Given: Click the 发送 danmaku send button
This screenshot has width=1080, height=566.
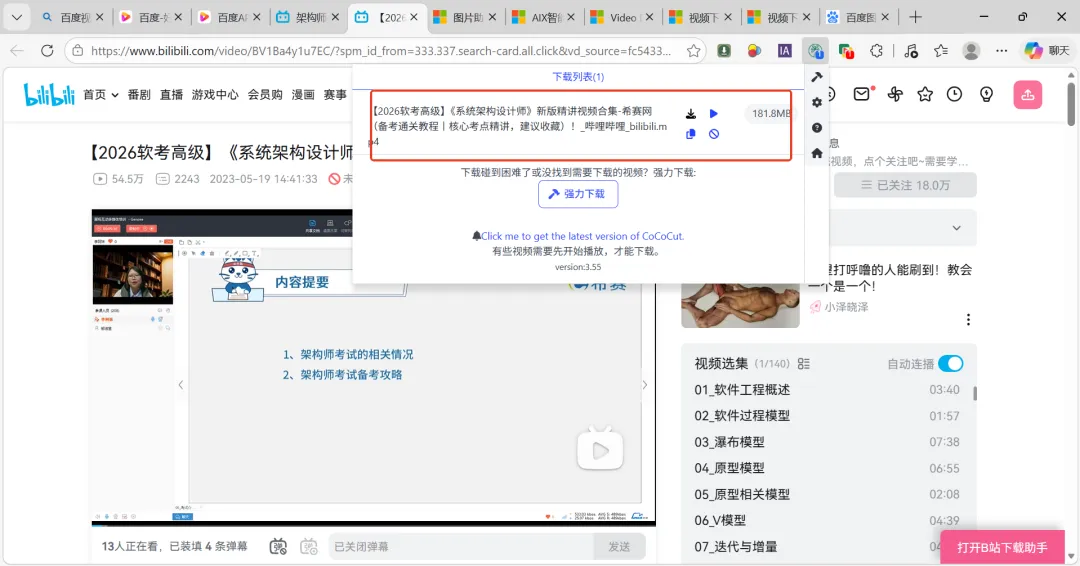Looking at the screenshot, I should (619, 547).
